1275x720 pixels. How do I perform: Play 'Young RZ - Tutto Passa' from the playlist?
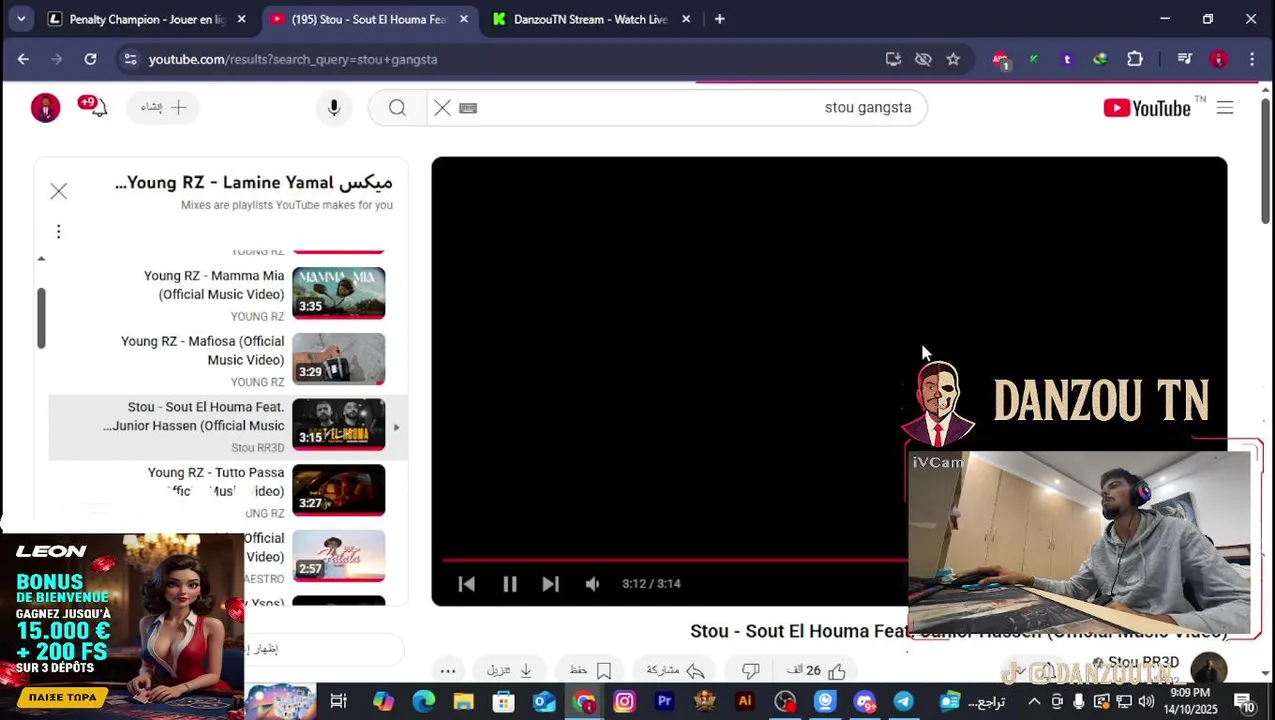coord(228,491)
